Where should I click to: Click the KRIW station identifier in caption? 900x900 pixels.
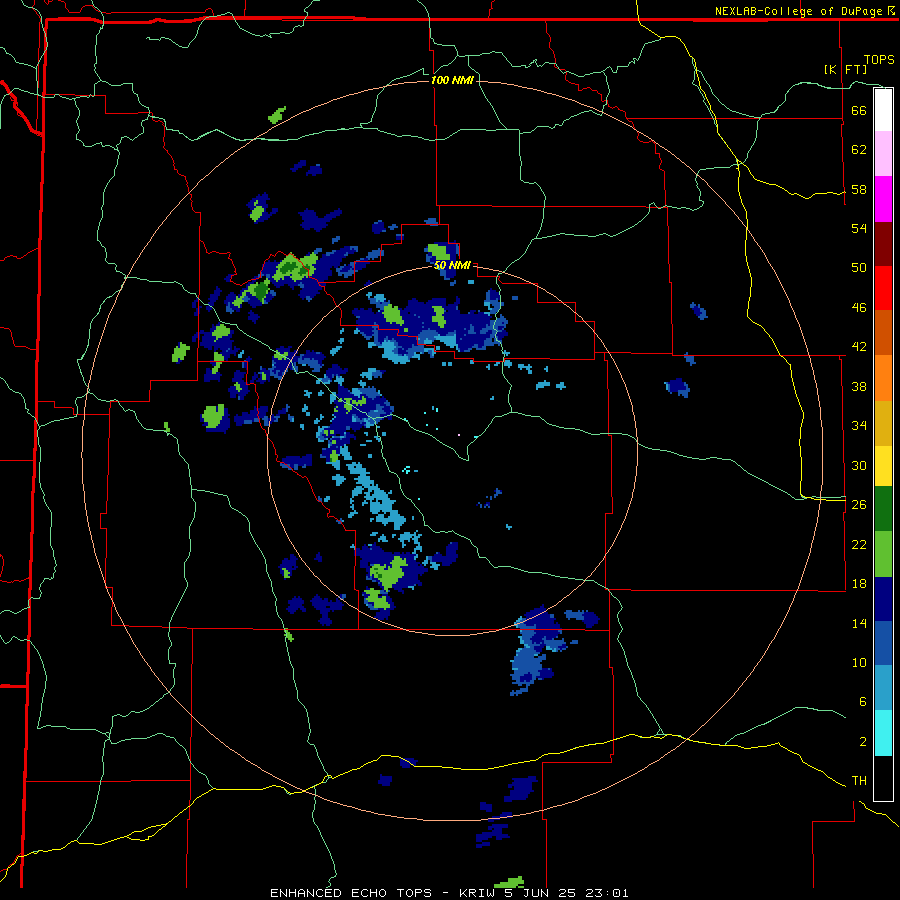pos(477,893)
